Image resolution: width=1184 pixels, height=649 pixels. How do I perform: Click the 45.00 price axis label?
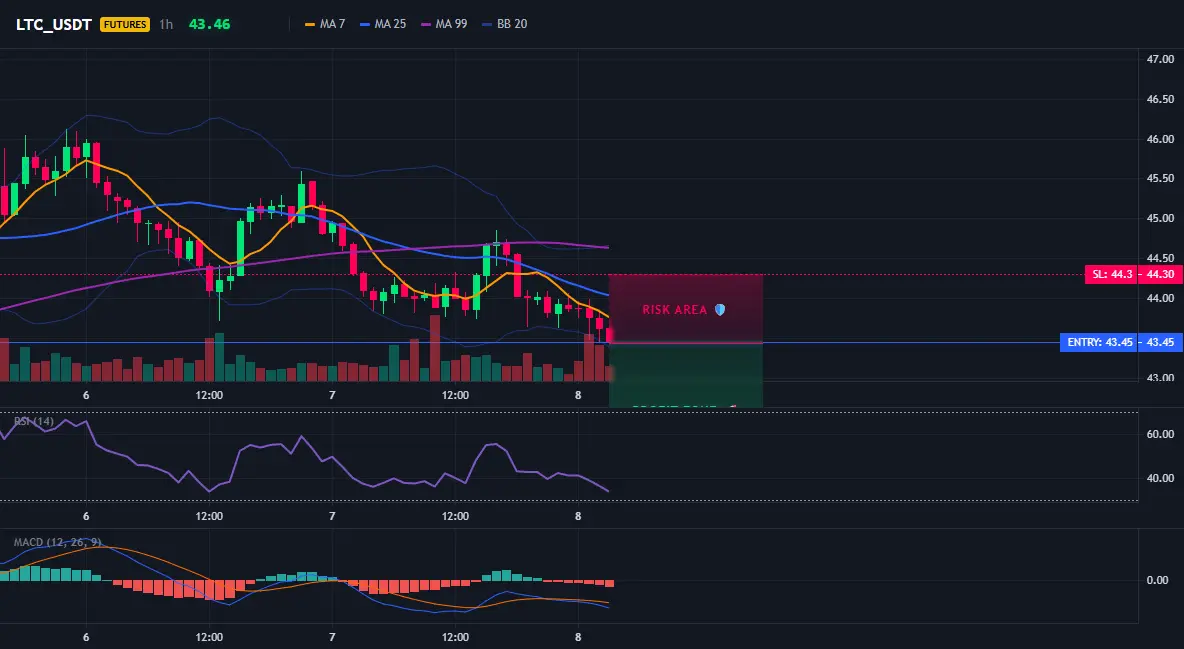coord(1160,218)
